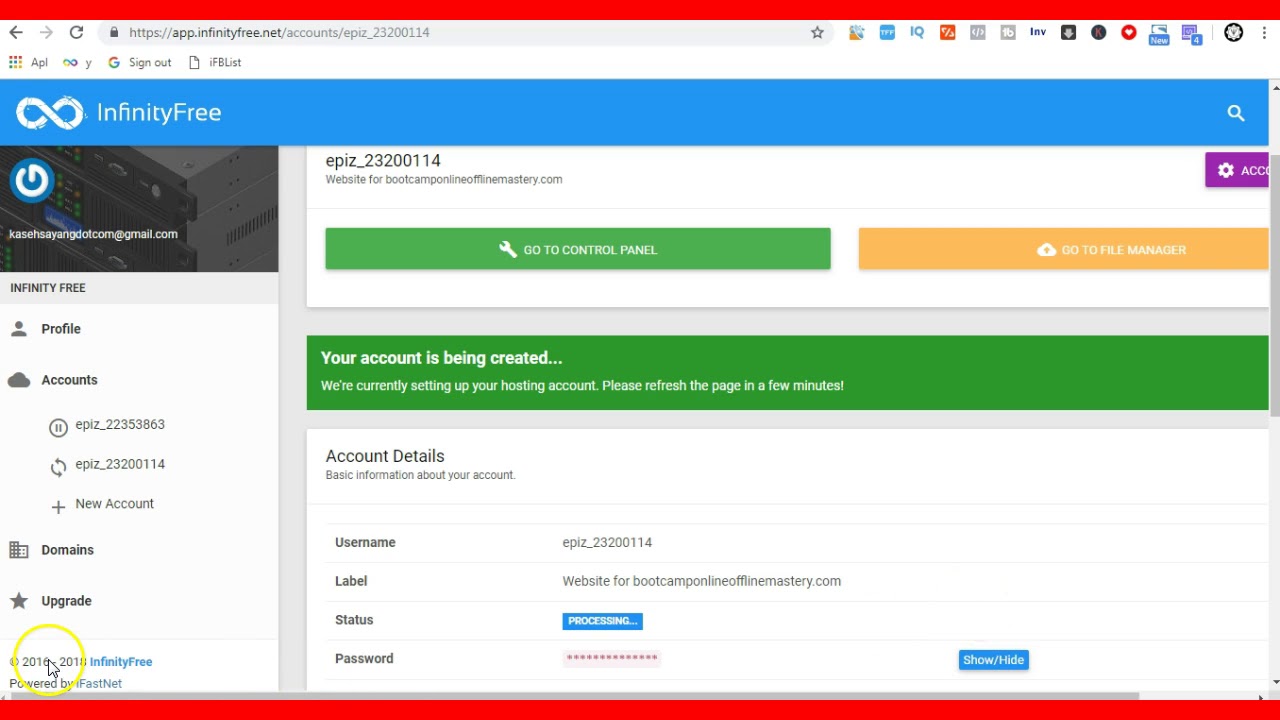Image resolution: width=1280 pixels, height=720 pixels.
Task: Click the kasehsayangdotcom@gmail.com email
Action: [93, 234]
